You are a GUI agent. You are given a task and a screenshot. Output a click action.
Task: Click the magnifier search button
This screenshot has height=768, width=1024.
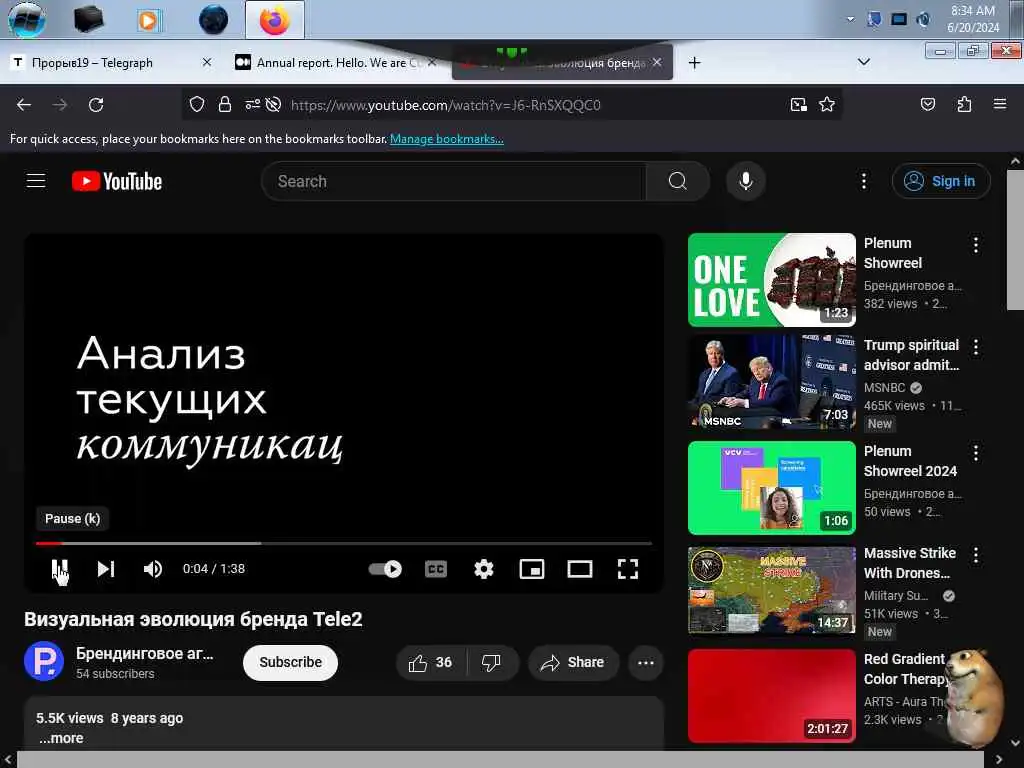[x=677, y=181]
